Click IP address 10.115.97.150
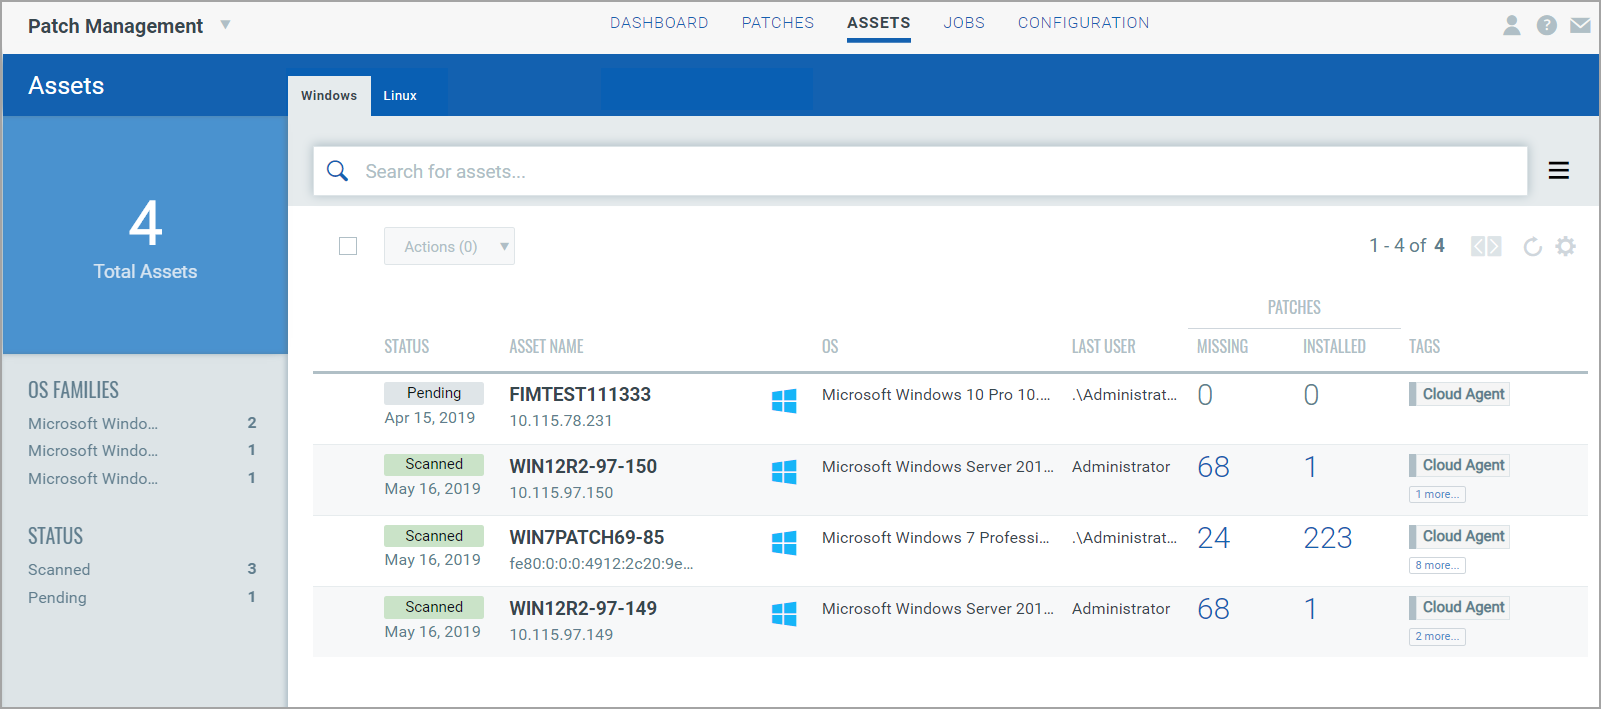Image resolution: width=1601 pixels, height=709 pixels. point(561,493)
